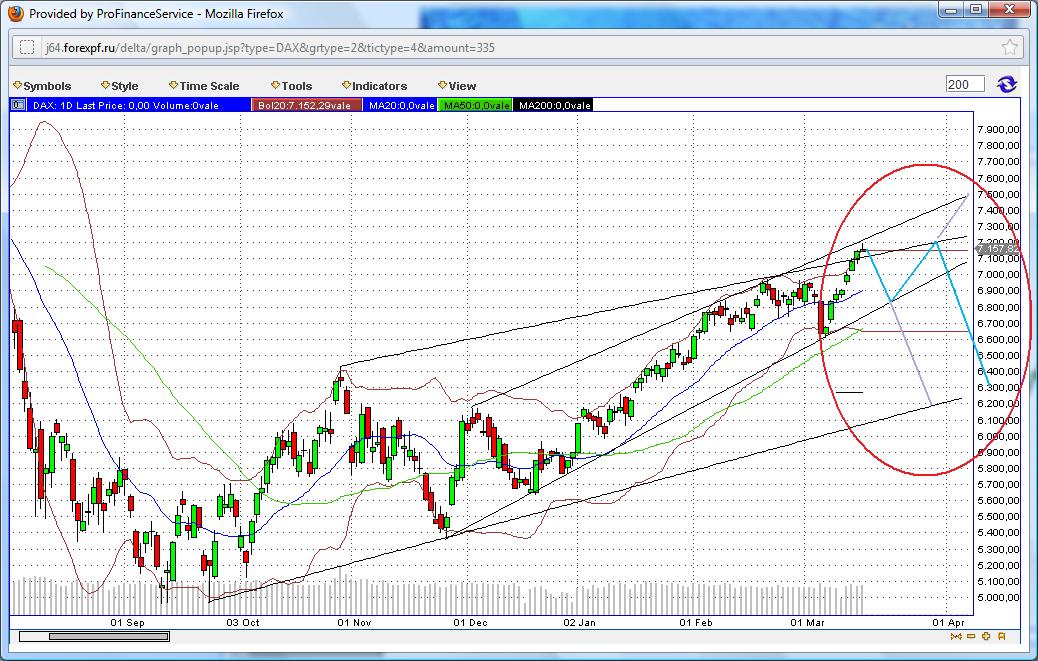Viewport: 1038px width, 661px height.
Task: Click the 6.800,00 price axis label
Action: click(998, 307)
